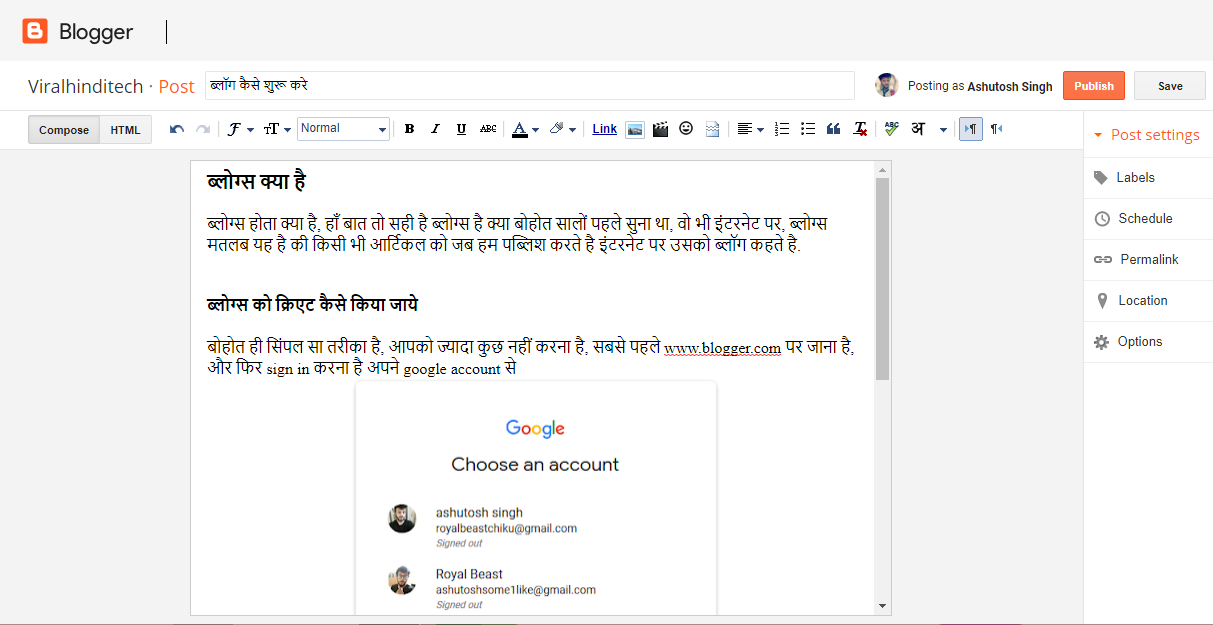This screenshot has width=1213, height=625.
Task: Collapse the Post settings panel
Action: [1146, 135]
